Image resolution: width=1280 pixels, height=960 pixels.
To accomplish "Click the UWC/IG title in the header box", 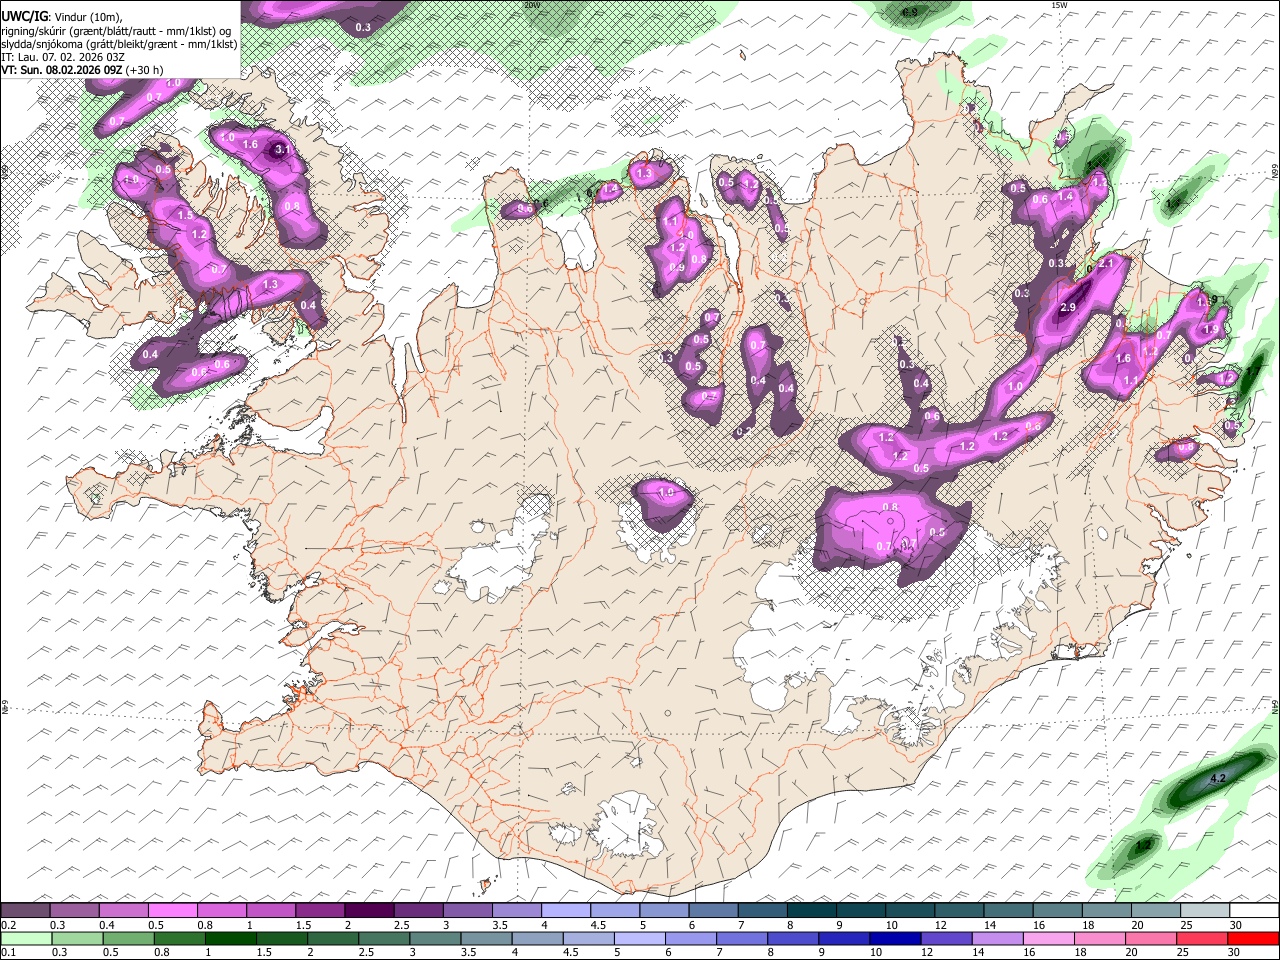I will point(23,15).
